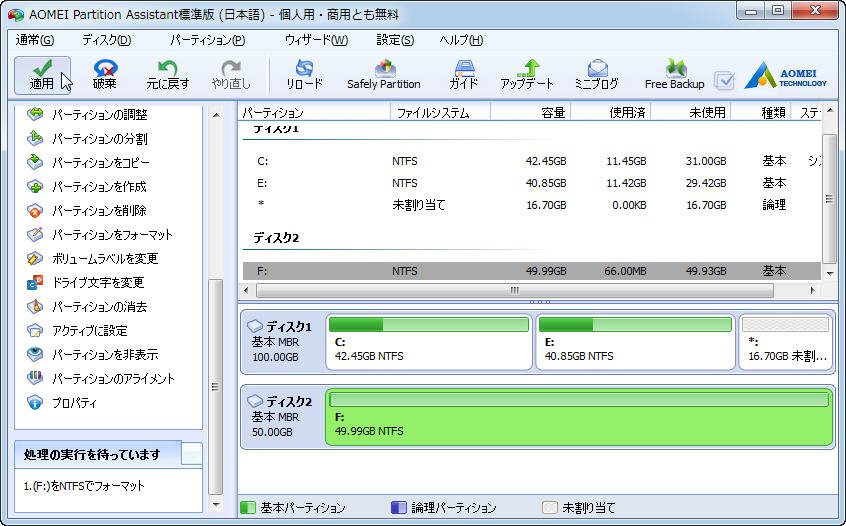This screenshot has width=846, height=526.
Task: Choose アクティブに設定 operation
Action: coord(77,330)
